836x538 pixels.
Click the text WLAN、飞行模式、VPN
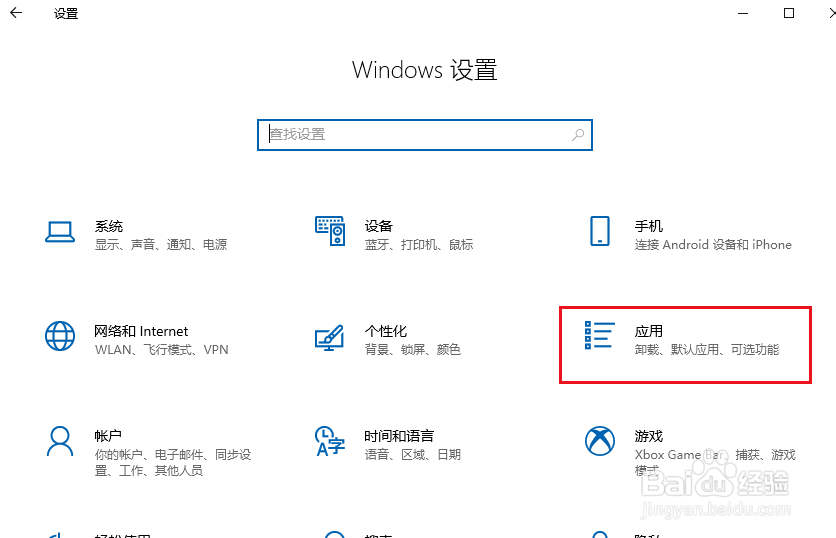(x=162, y=350)
